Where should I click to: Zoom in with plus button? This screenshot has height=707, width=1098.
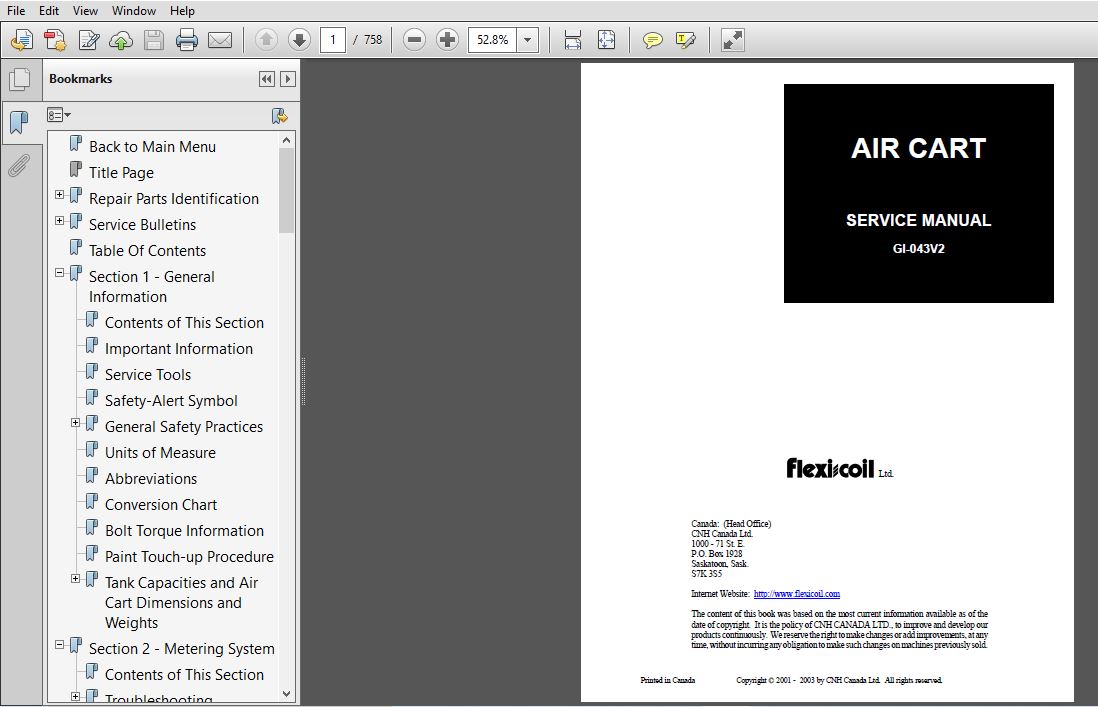tap(447, 40)
